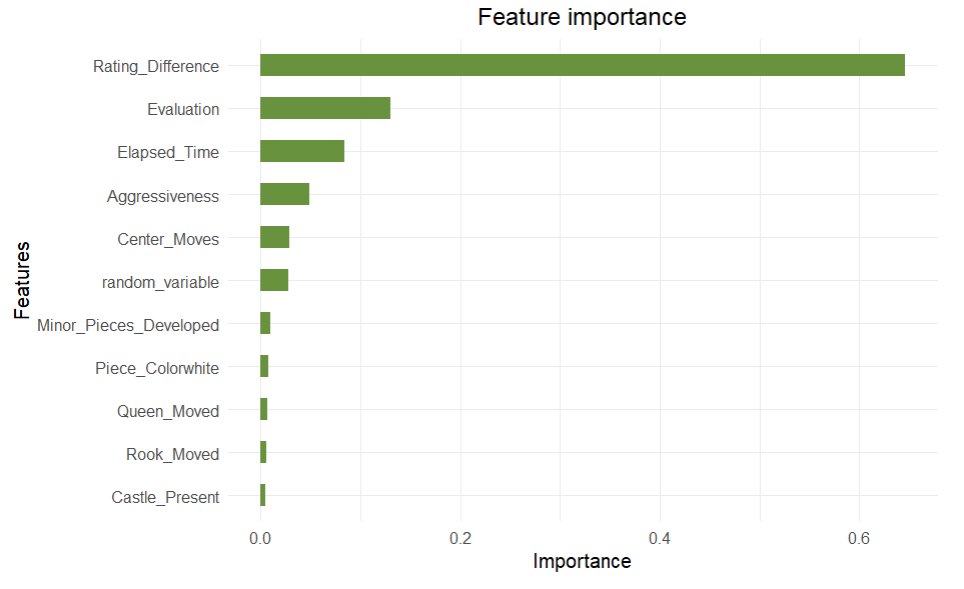Select the random_variable bar
Image resolution: width=964 pixels, height=589 pixels.
274,280
